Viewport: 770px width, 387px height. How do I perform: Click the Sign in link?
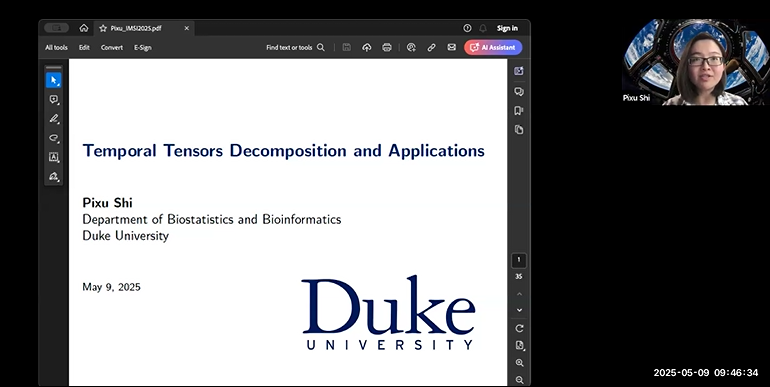507,28
